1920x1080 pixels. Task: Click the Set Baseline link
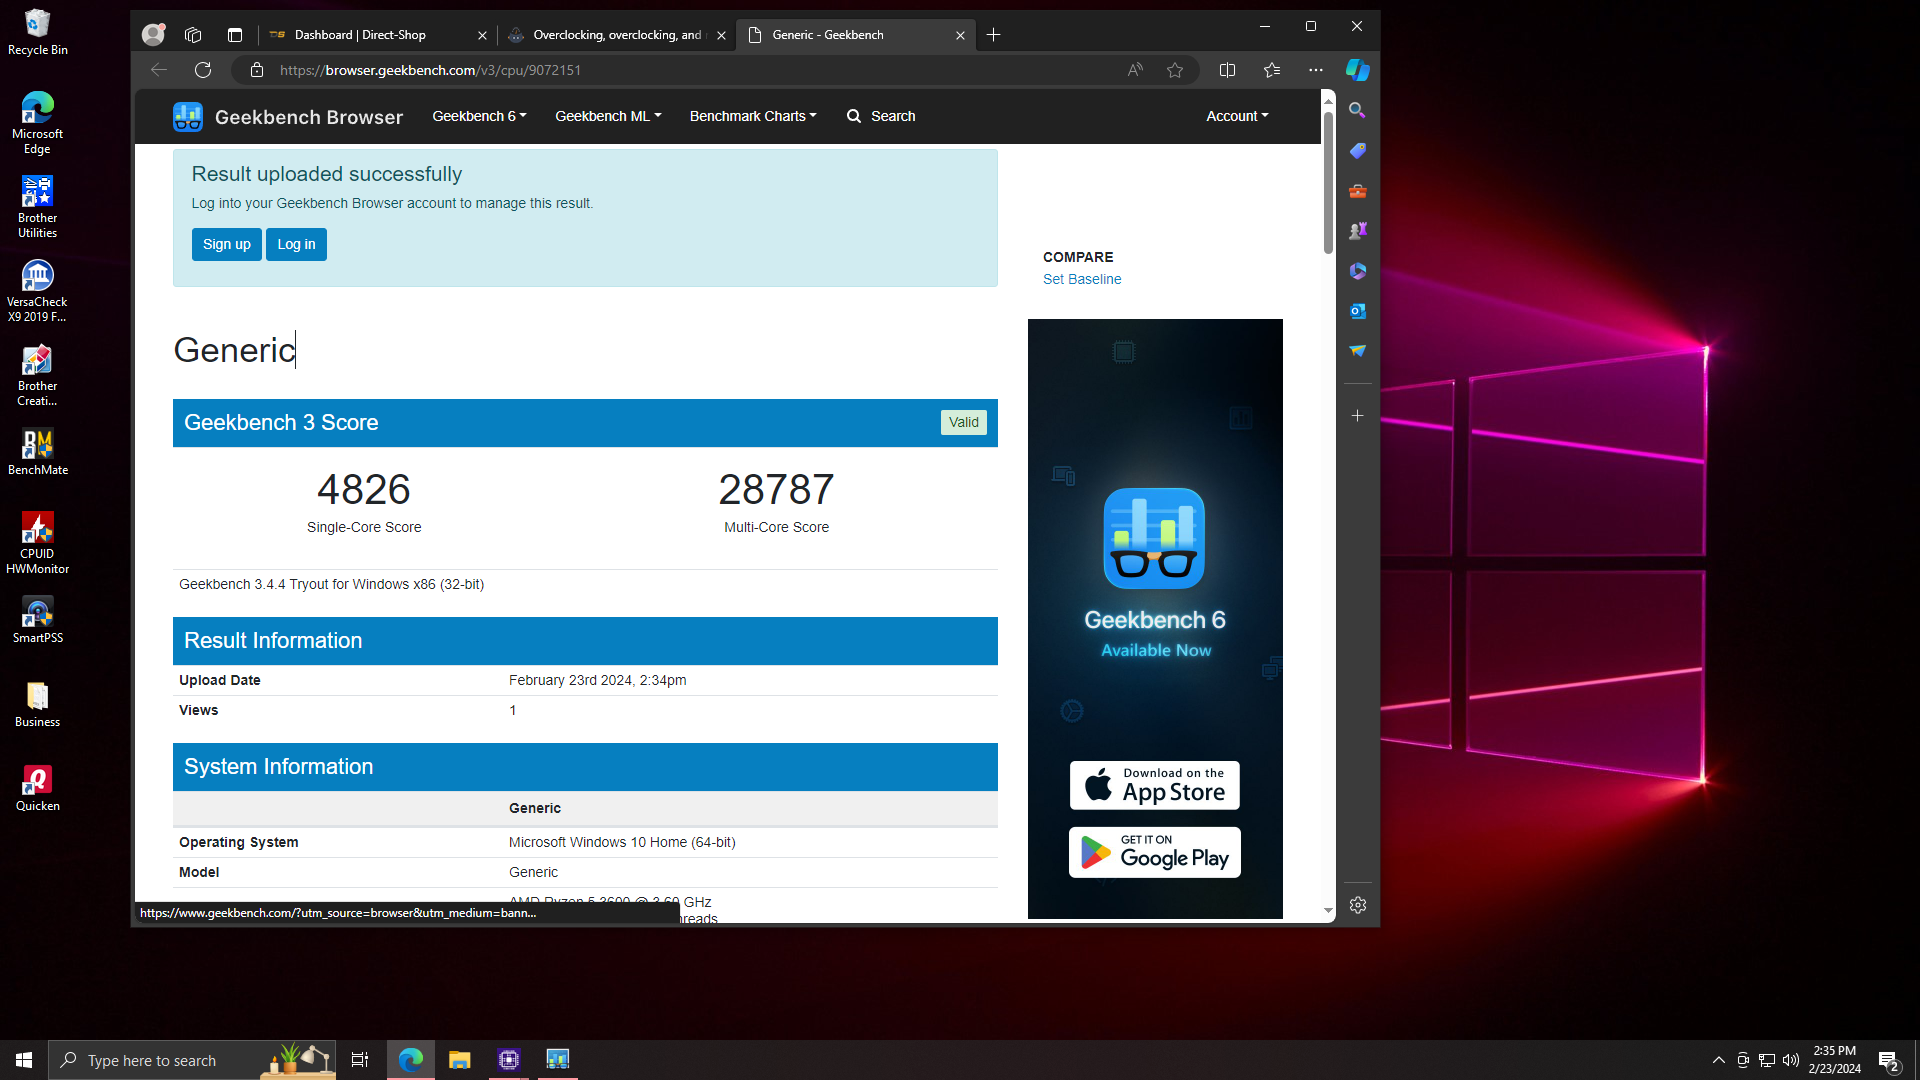click(x=1082, y=279)
